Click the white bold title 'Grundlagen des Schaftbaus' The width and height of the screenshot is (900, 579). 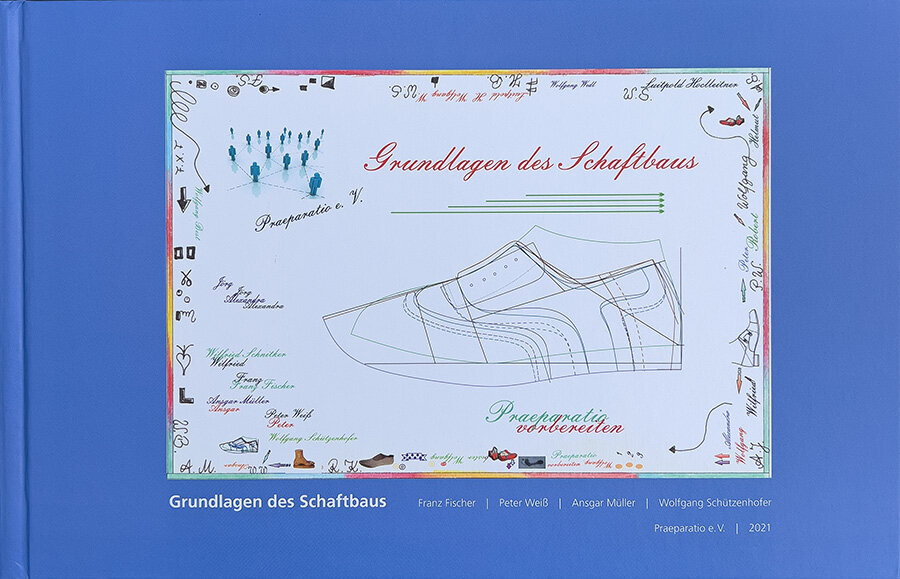click(x=277, y=502)
